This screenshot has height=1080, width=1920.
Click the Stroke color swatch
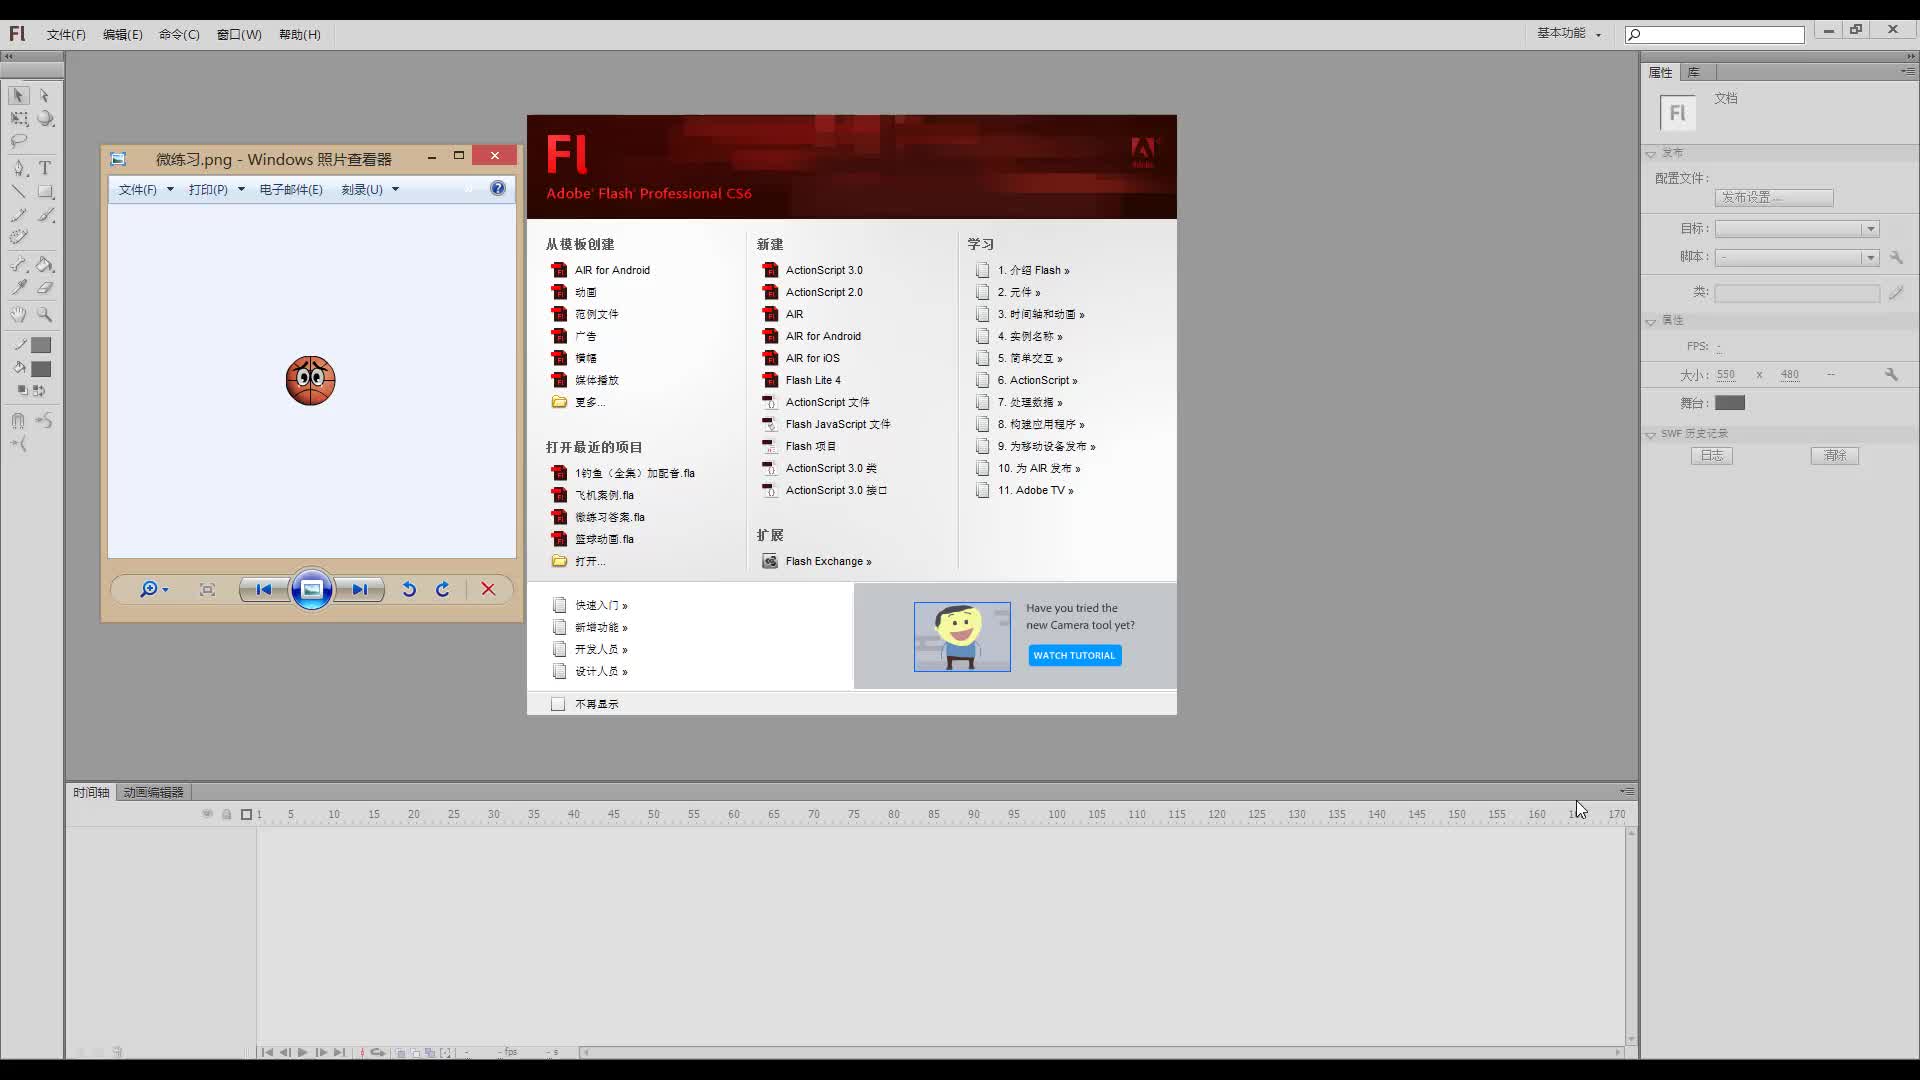click(41, 345)
